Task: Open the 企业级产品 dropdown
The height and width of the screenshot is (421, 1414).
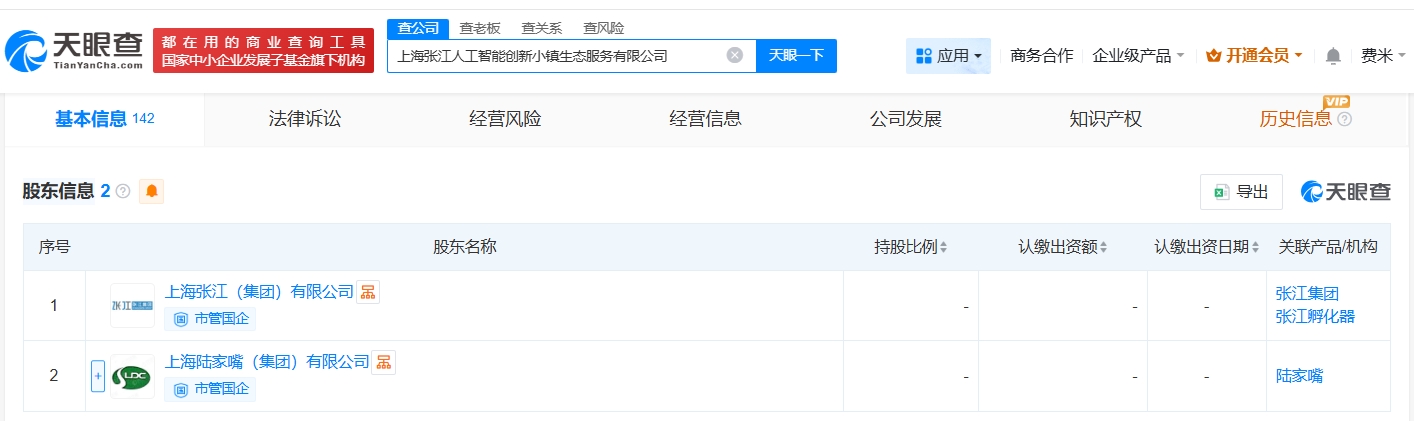Action: 1138,56
